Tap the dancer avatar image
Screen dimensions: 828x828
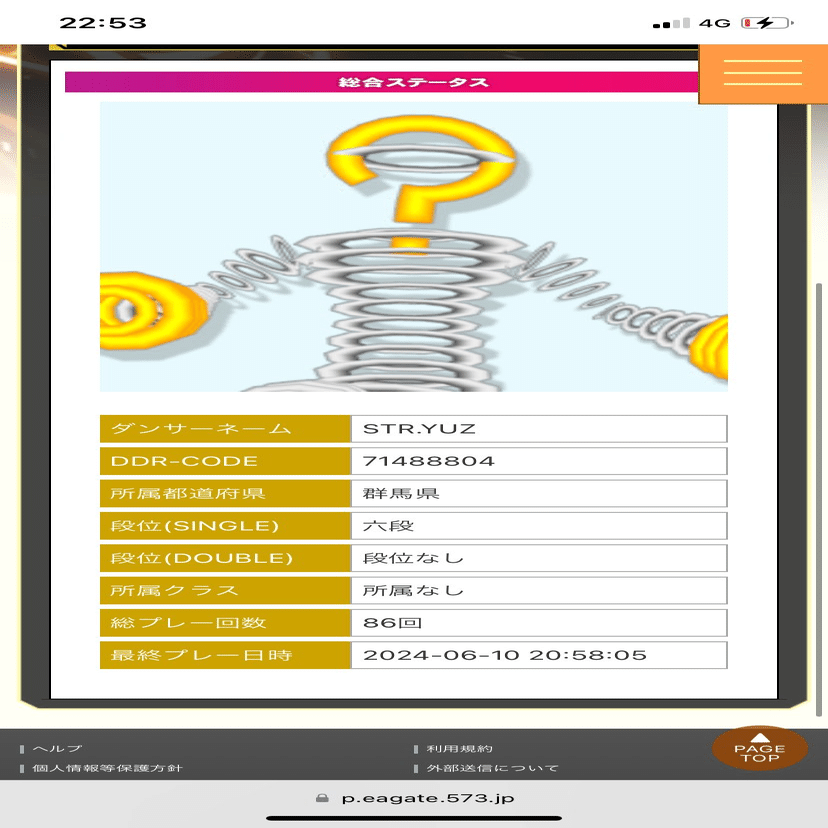[413, 247]
